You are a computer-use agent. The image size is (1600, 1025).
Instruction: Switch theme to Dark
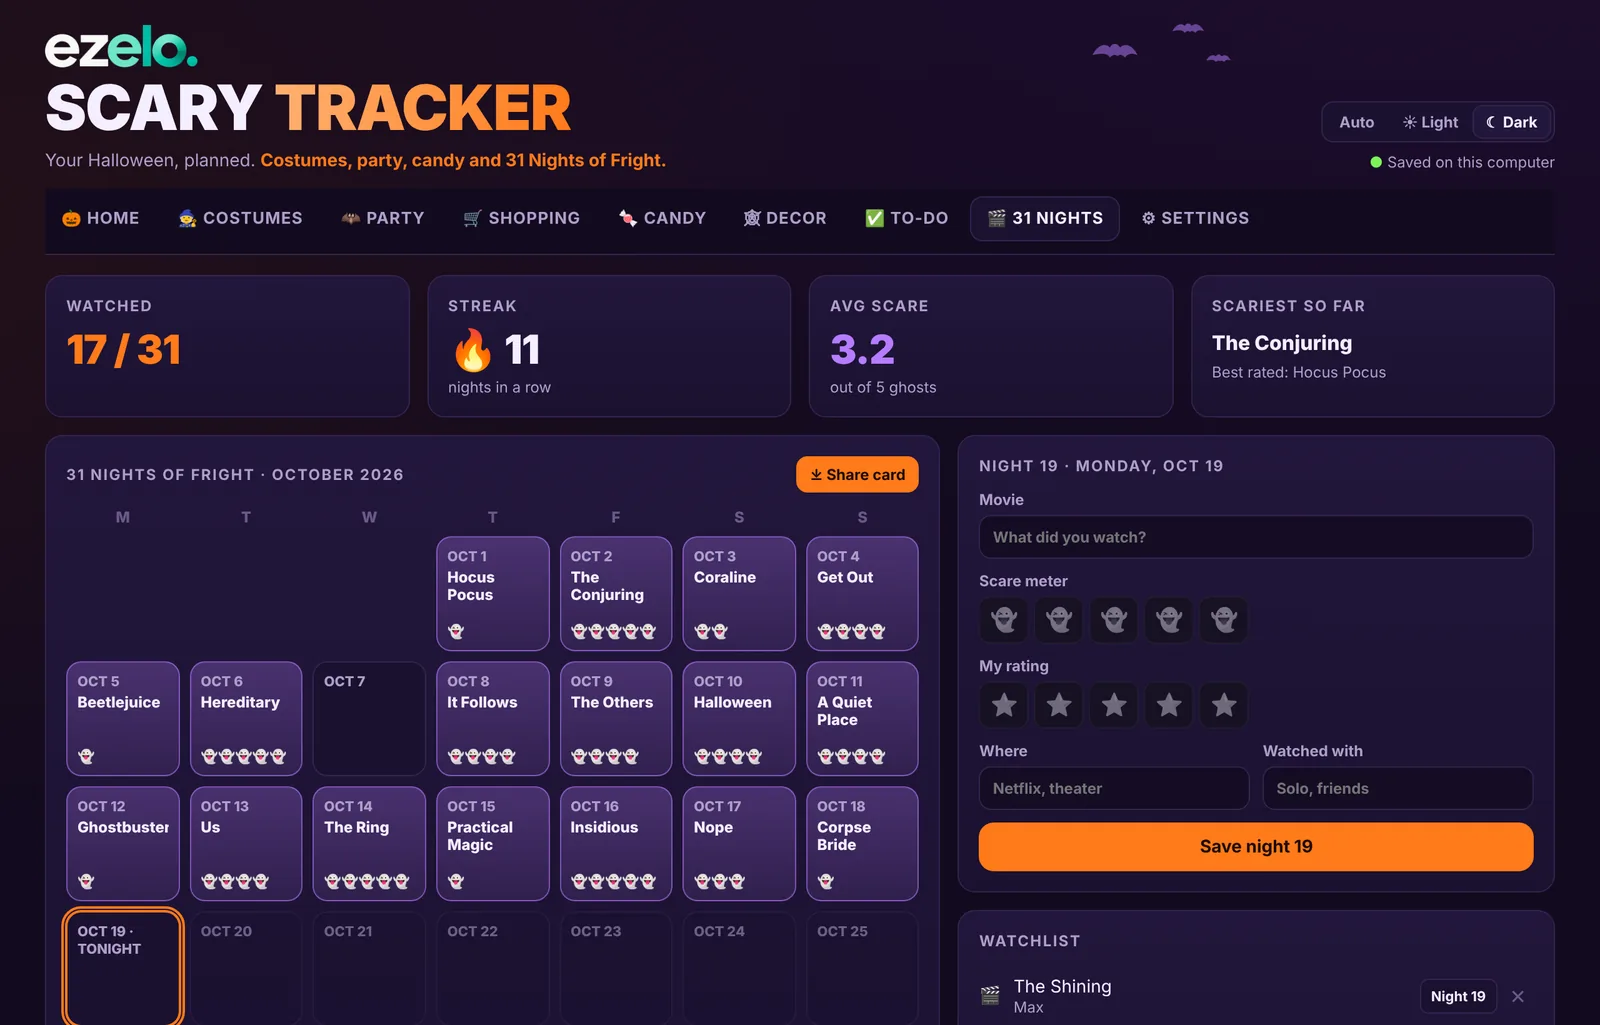(x=1511, y=122)
